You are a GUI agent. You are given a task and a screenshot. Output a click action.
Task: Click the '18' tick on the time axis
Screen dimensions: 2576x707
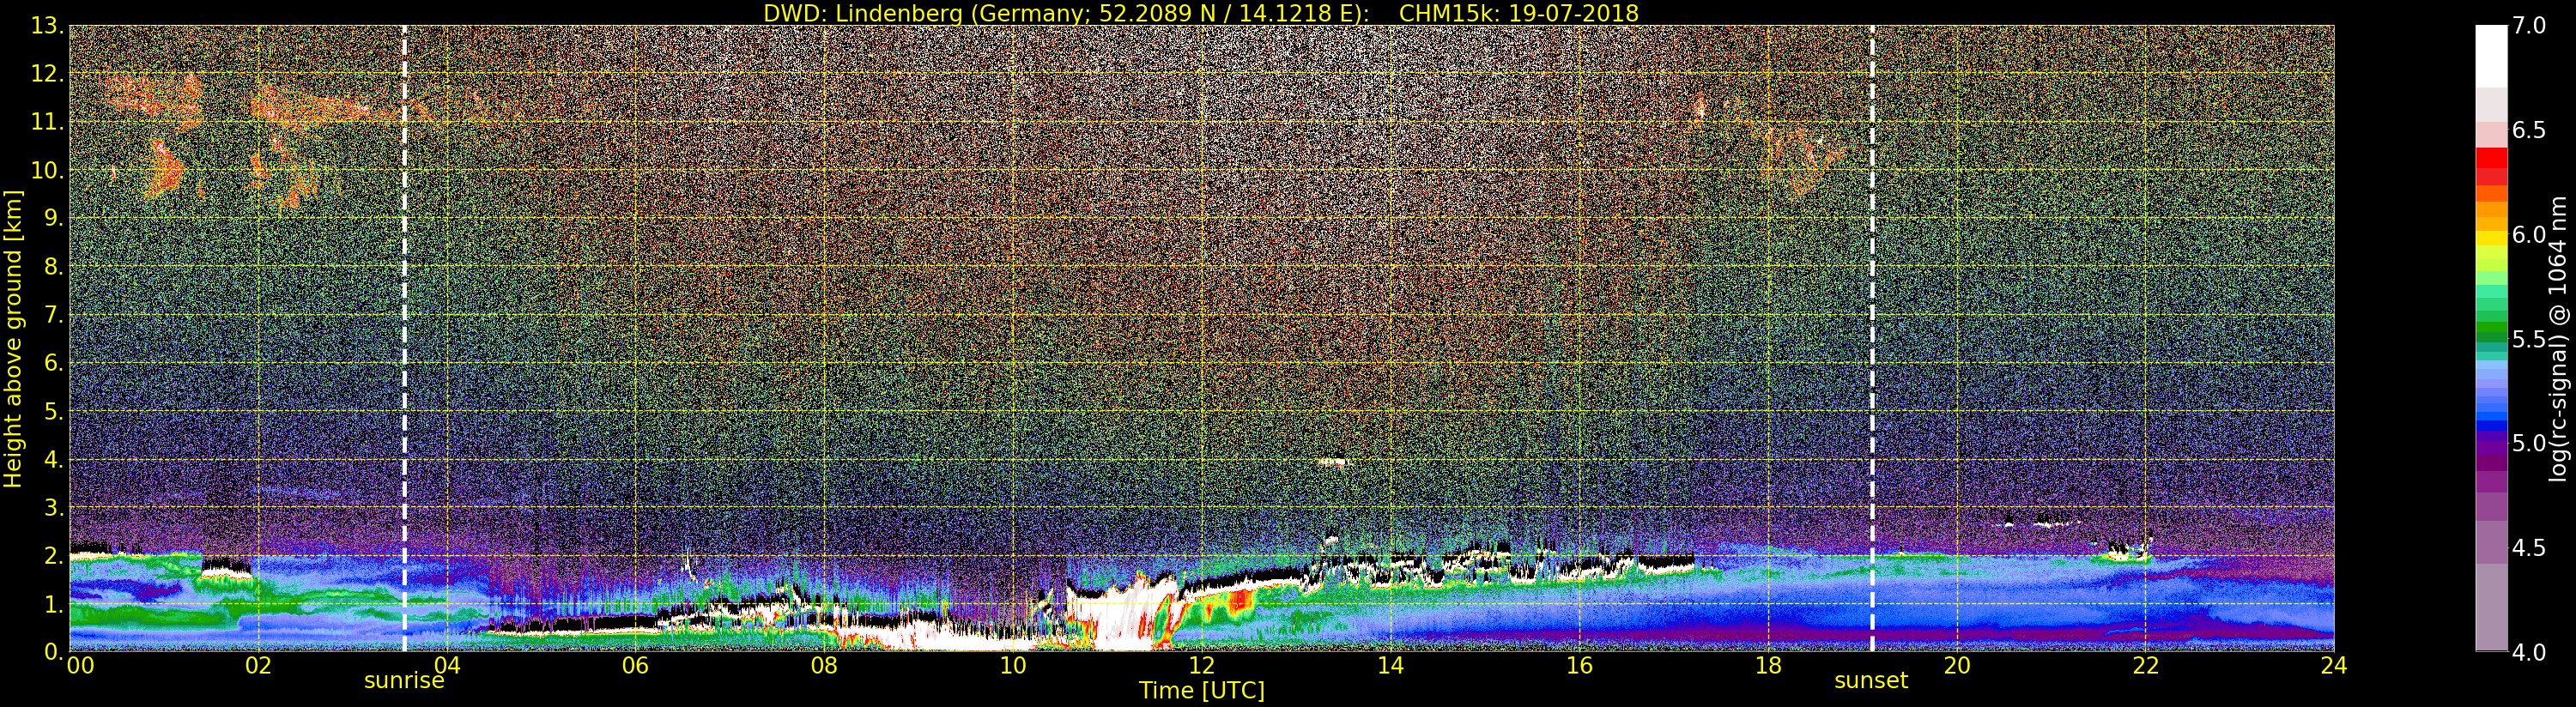pyautogui.click(x=1768, y=666)
